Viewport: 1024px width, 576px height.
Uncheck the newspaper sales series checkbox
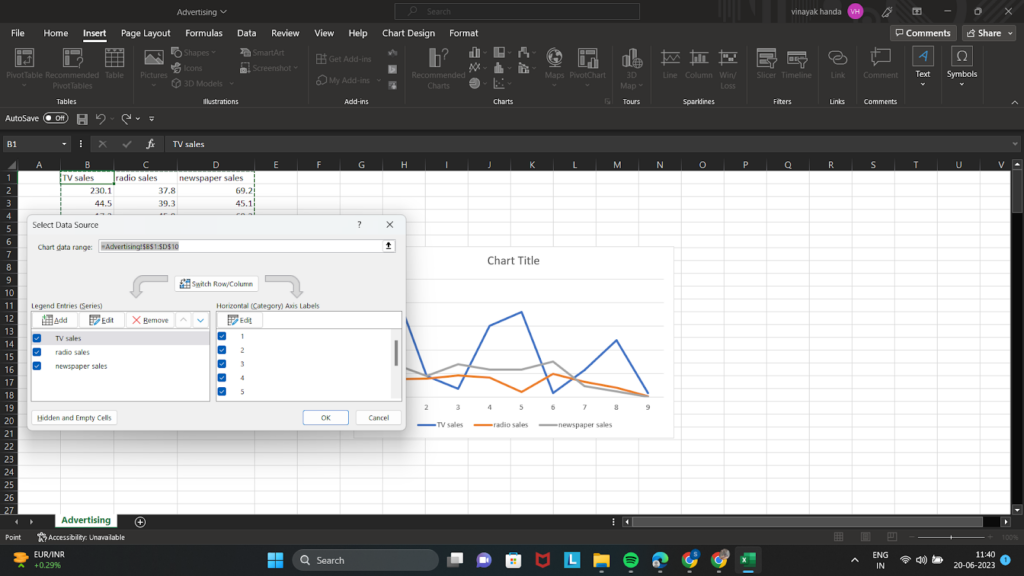point(37,366)
